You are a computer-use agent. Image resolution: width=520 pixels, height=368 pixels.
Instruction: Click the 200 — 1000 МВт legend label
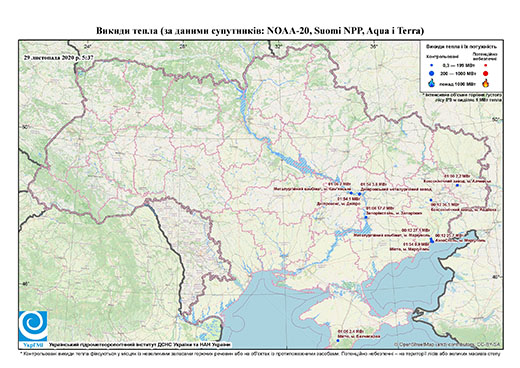(459, 73)
